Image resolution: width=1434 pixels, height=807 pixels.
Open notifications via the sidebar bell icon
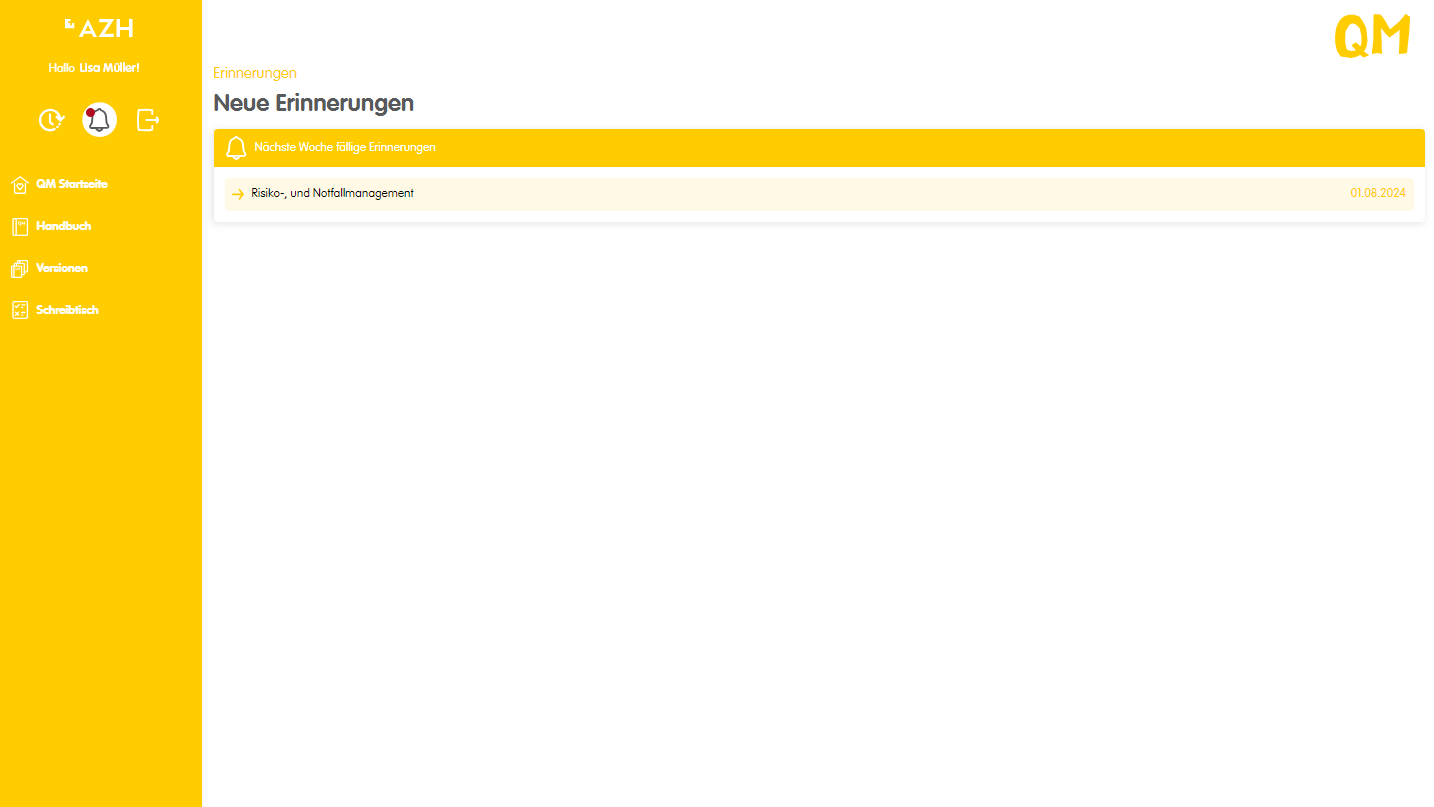pos(99,120)
